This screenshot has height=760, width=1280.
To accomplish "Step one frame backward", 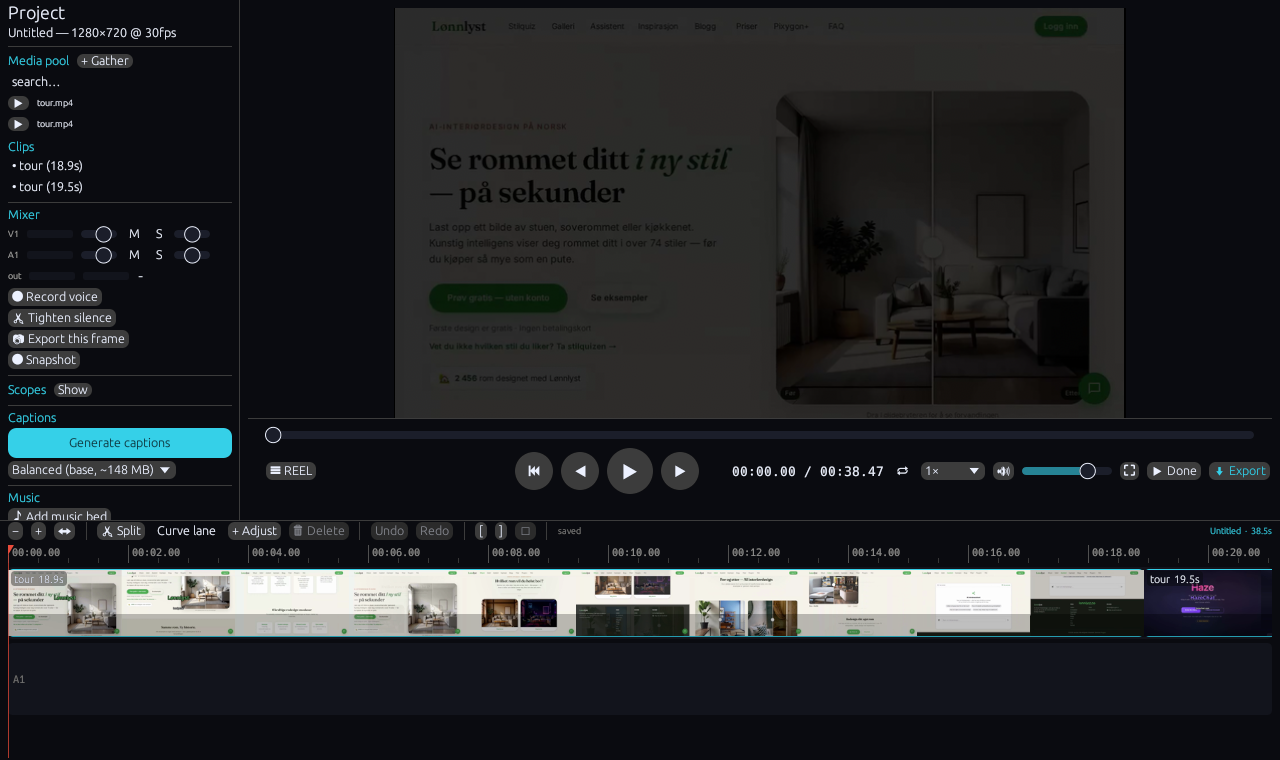I will coord(580,471).
